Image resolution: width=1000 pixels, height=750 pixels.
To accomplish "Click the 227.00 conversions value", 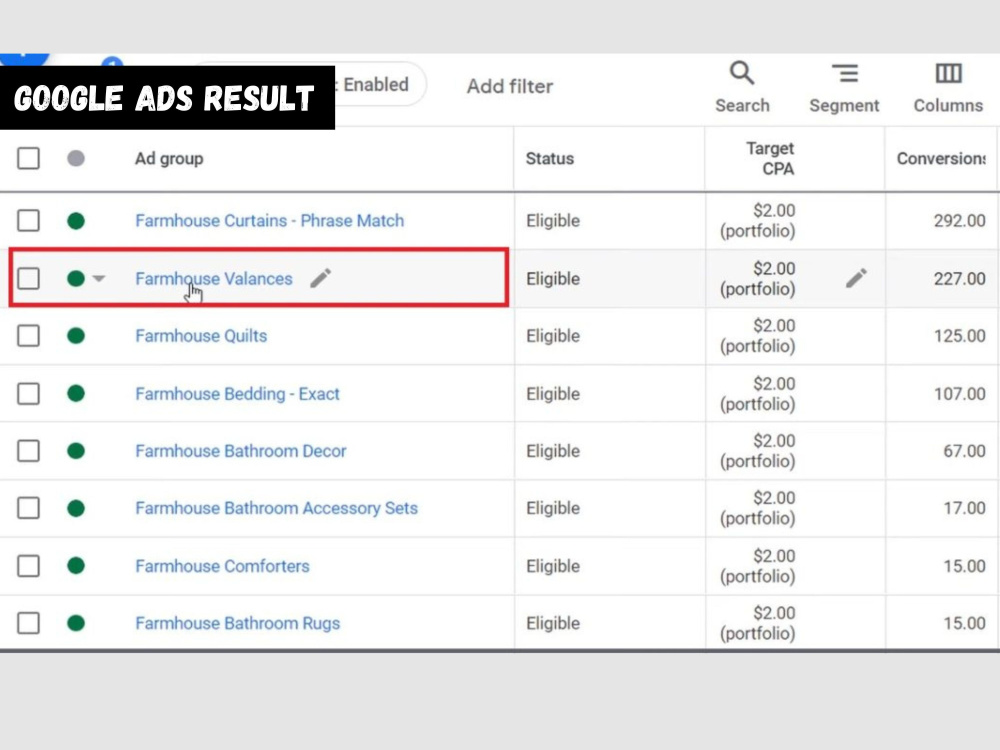I will (x=959, y=279).
